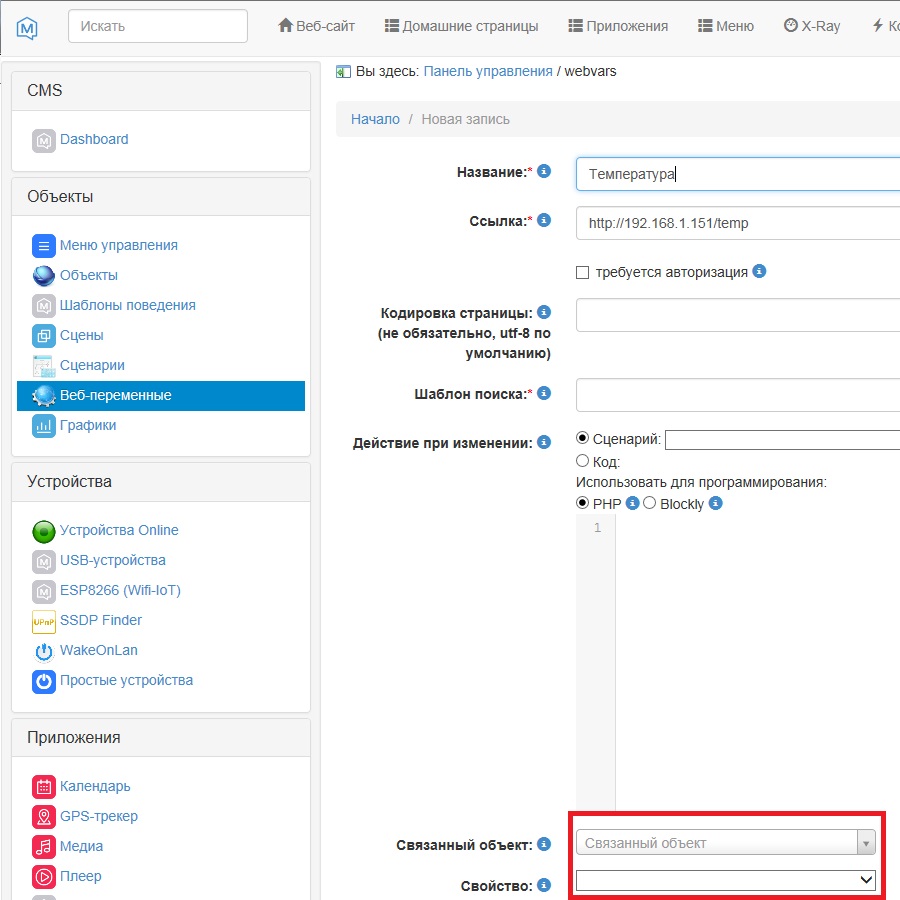The width and height of the screenshot is (900, 900).
Task: Select Веб-переменные in the sidebar
Action: pyautogui.click(x=161, y=395)
